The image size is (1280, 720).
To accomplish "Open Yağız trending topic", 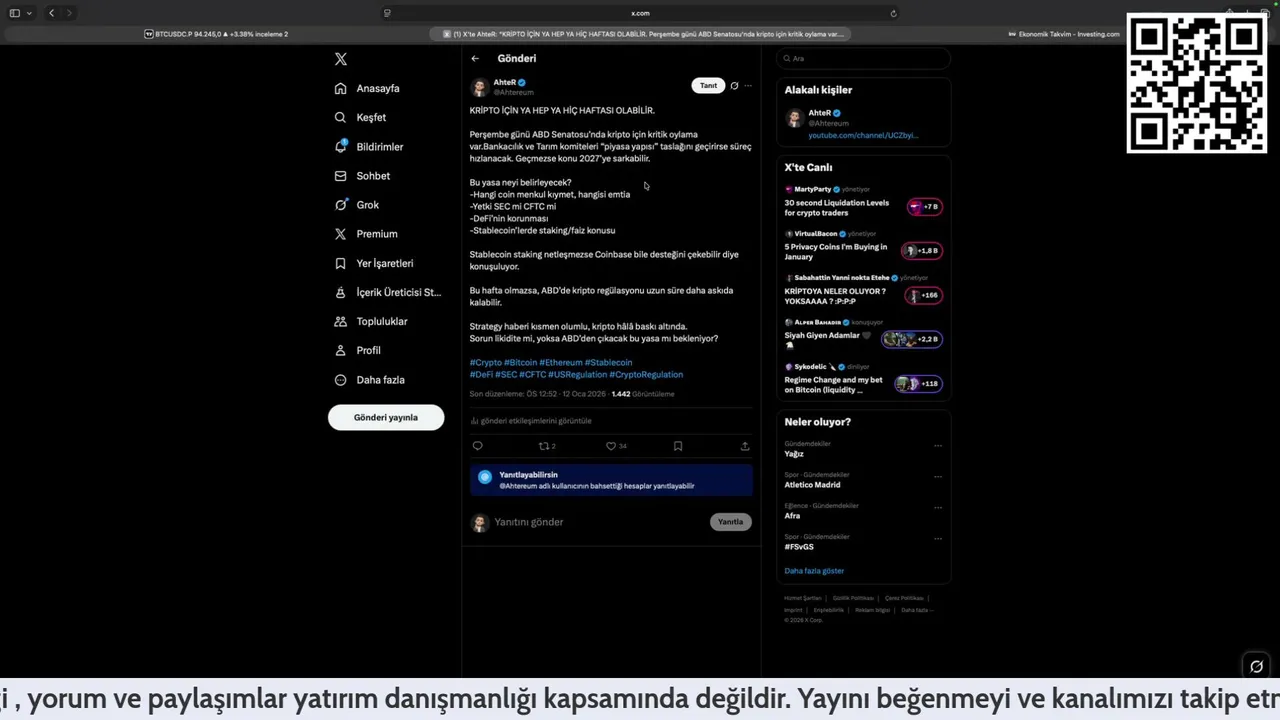I will (794, 454).
